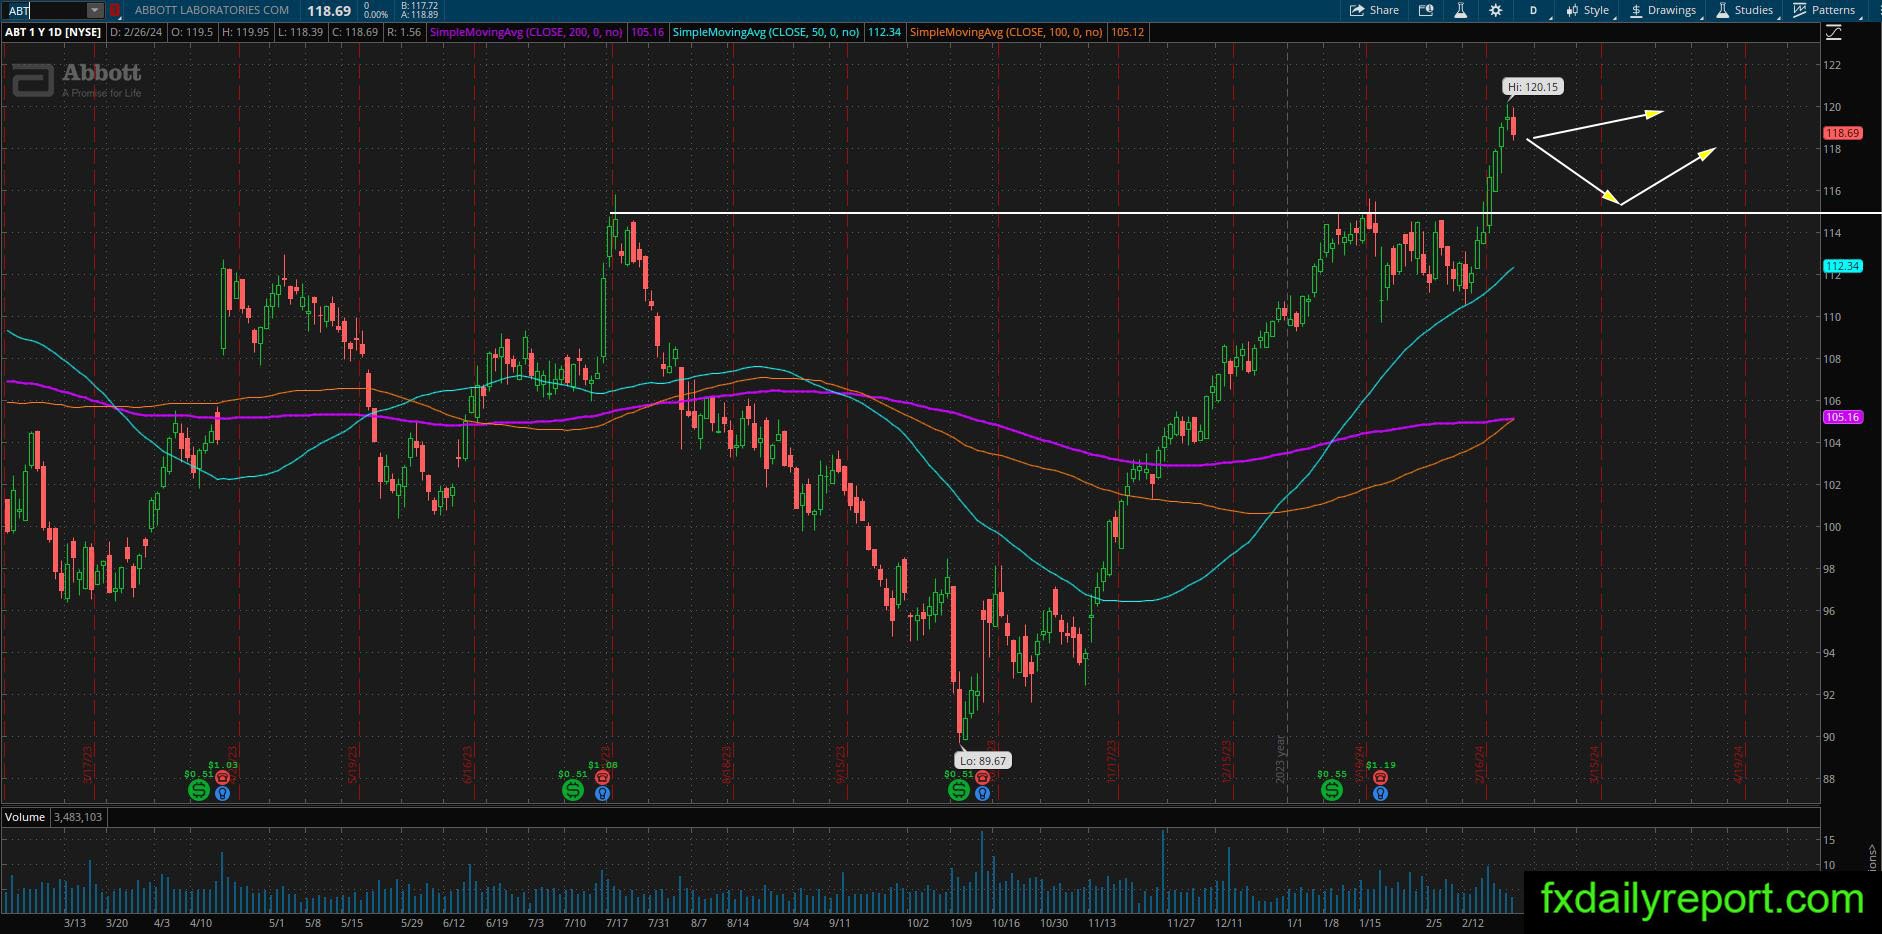This screenshot has height=934, width=1882.
Task: Click the H: 119.95 high value
Action: tap(247, 32)
